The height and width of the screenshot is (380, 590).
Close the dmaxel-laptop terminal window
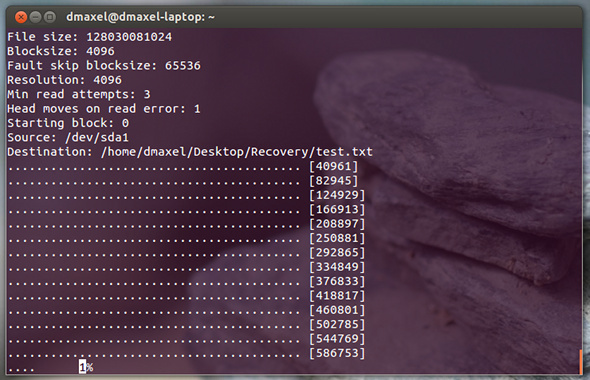pyautogui.click(x=21, y=17)
